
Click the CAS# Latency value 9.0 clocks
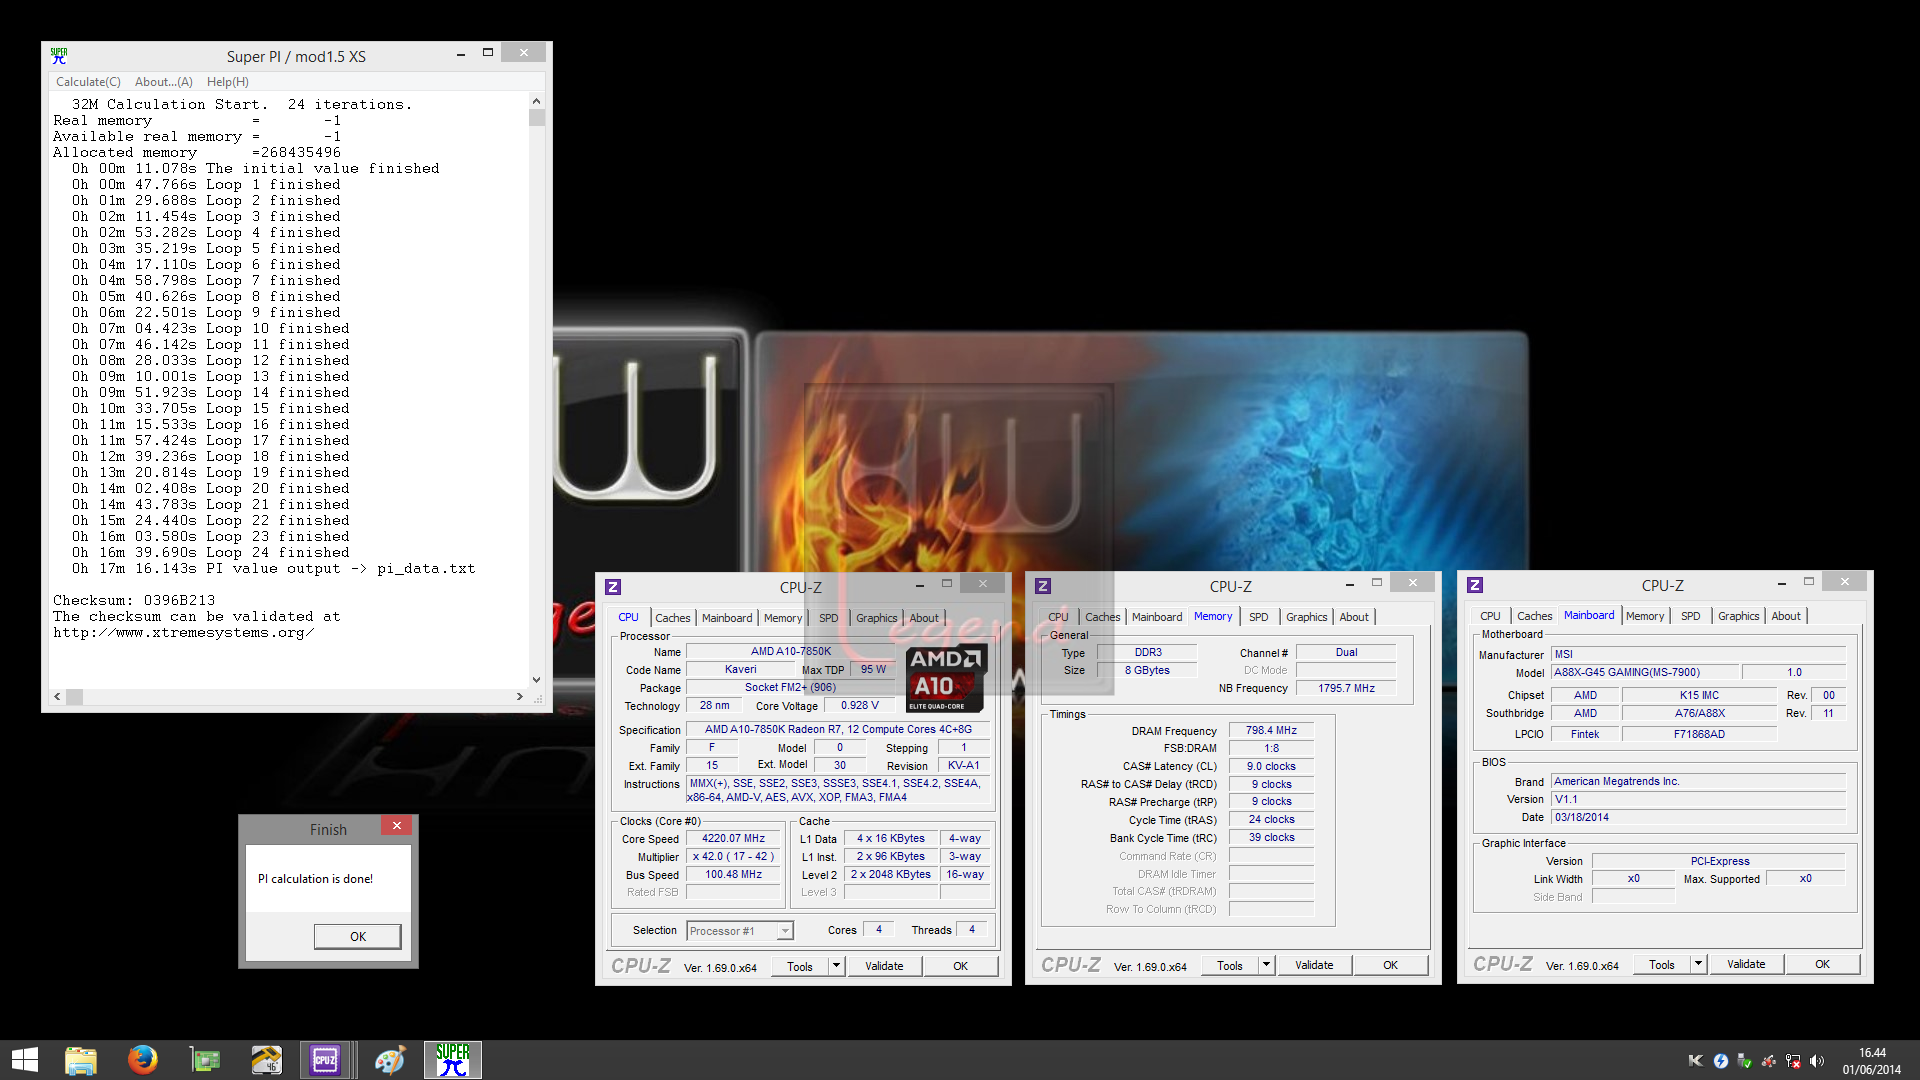pyautogui.click(x=1271, y=767)
